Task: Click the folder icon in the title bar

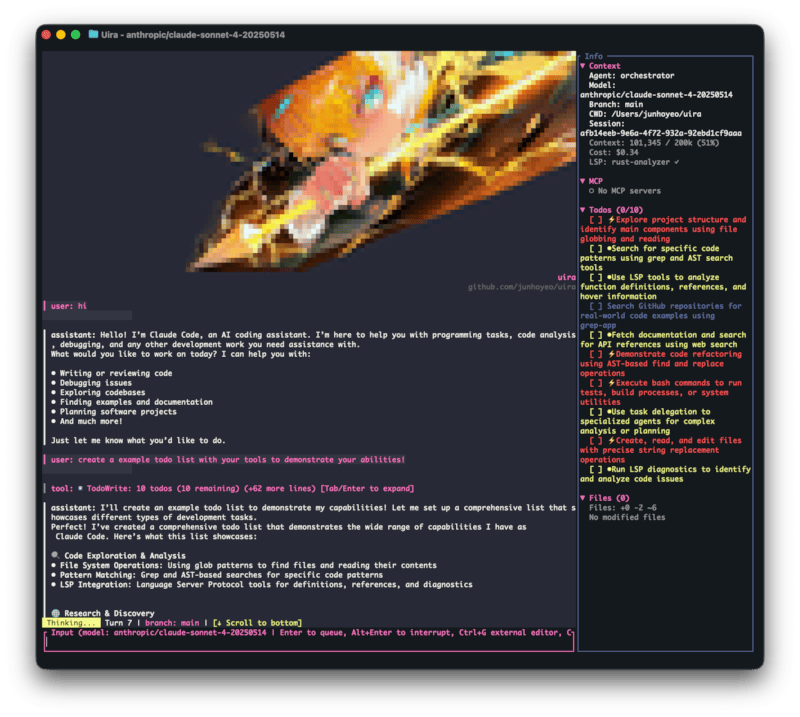Action: point(93,34)
